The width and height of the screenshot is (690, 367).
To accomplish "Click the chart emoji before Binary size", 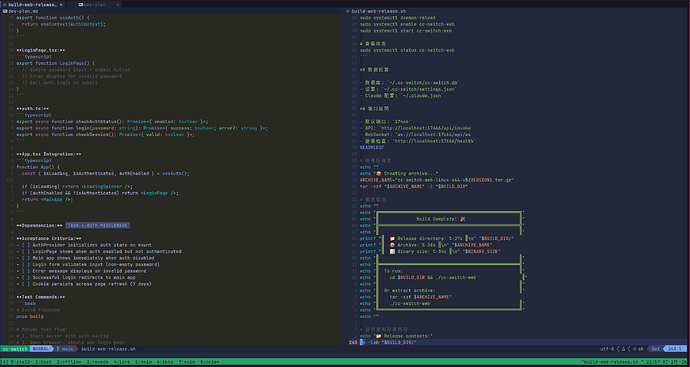I will [x=392, y=251].
